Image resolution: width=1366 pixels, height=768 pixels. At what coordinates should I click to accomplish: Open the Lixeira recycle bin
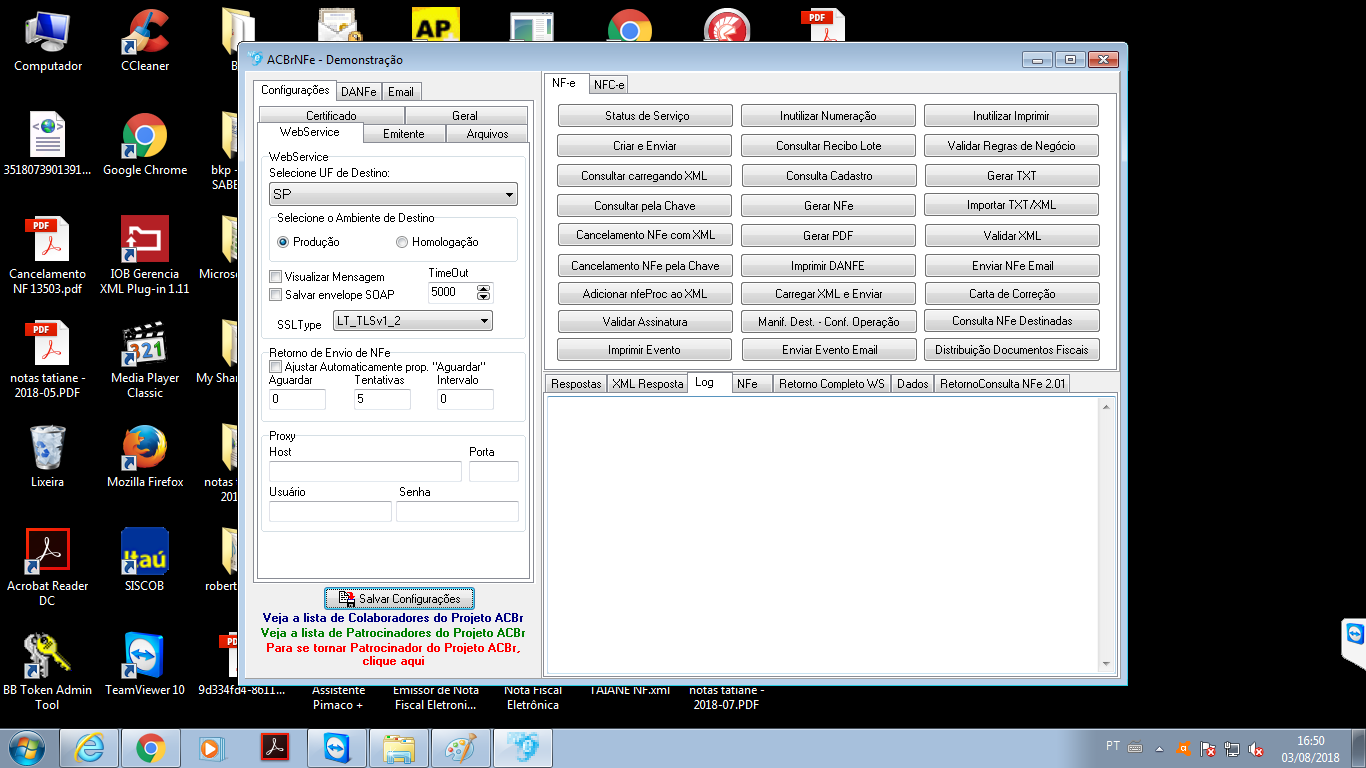48,457
